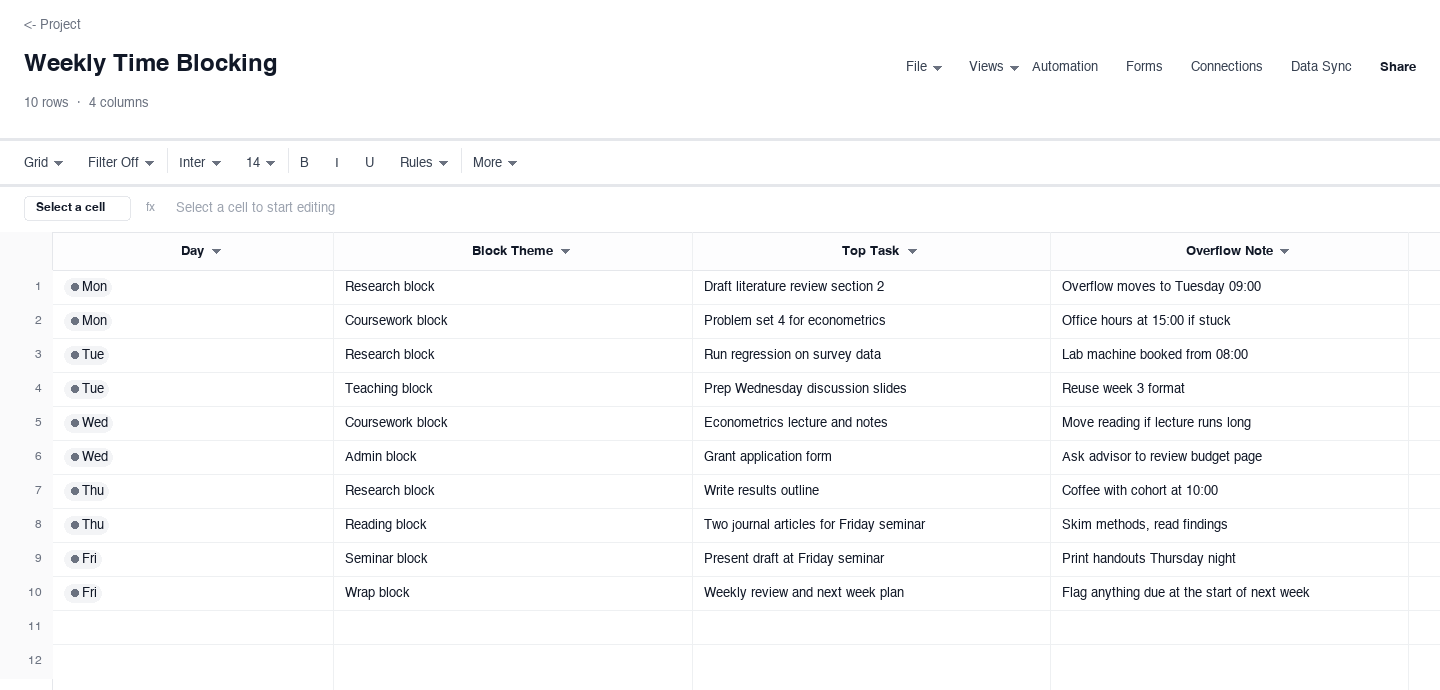
Task: Select 'Problem set 4 for econometrics' cell
Action: [871, 321]
